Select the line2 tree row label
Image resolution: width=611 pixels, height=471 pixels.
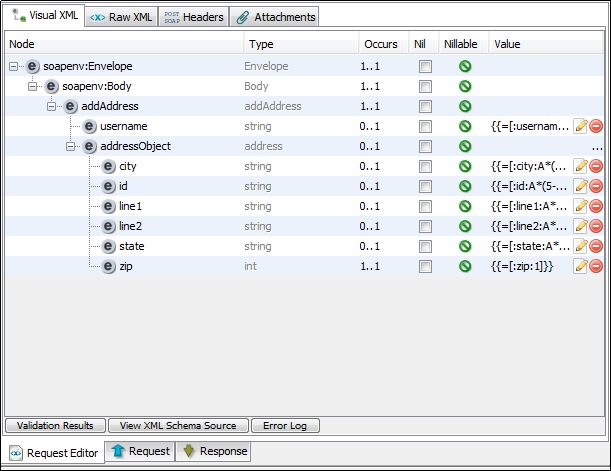131,226
